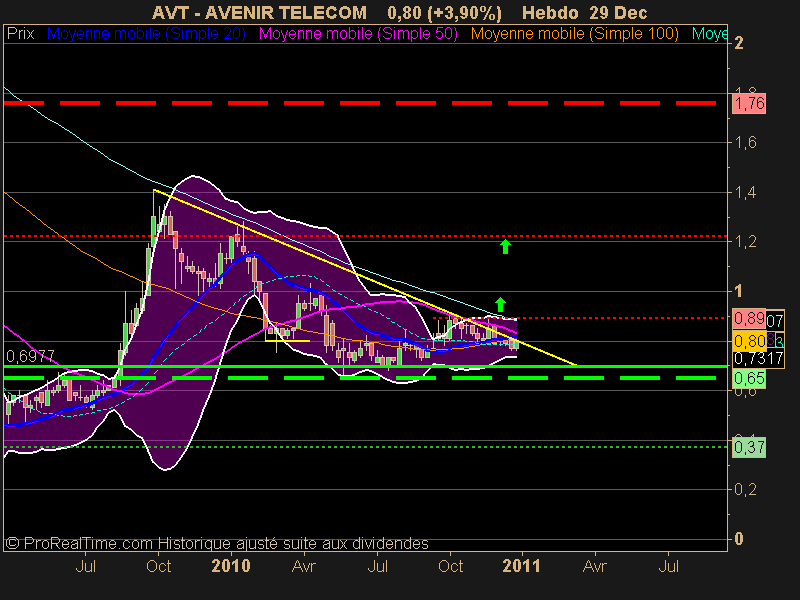Click the Avr label following 2011
Screen dimensions: 800x600
click(x=595, y=566)
